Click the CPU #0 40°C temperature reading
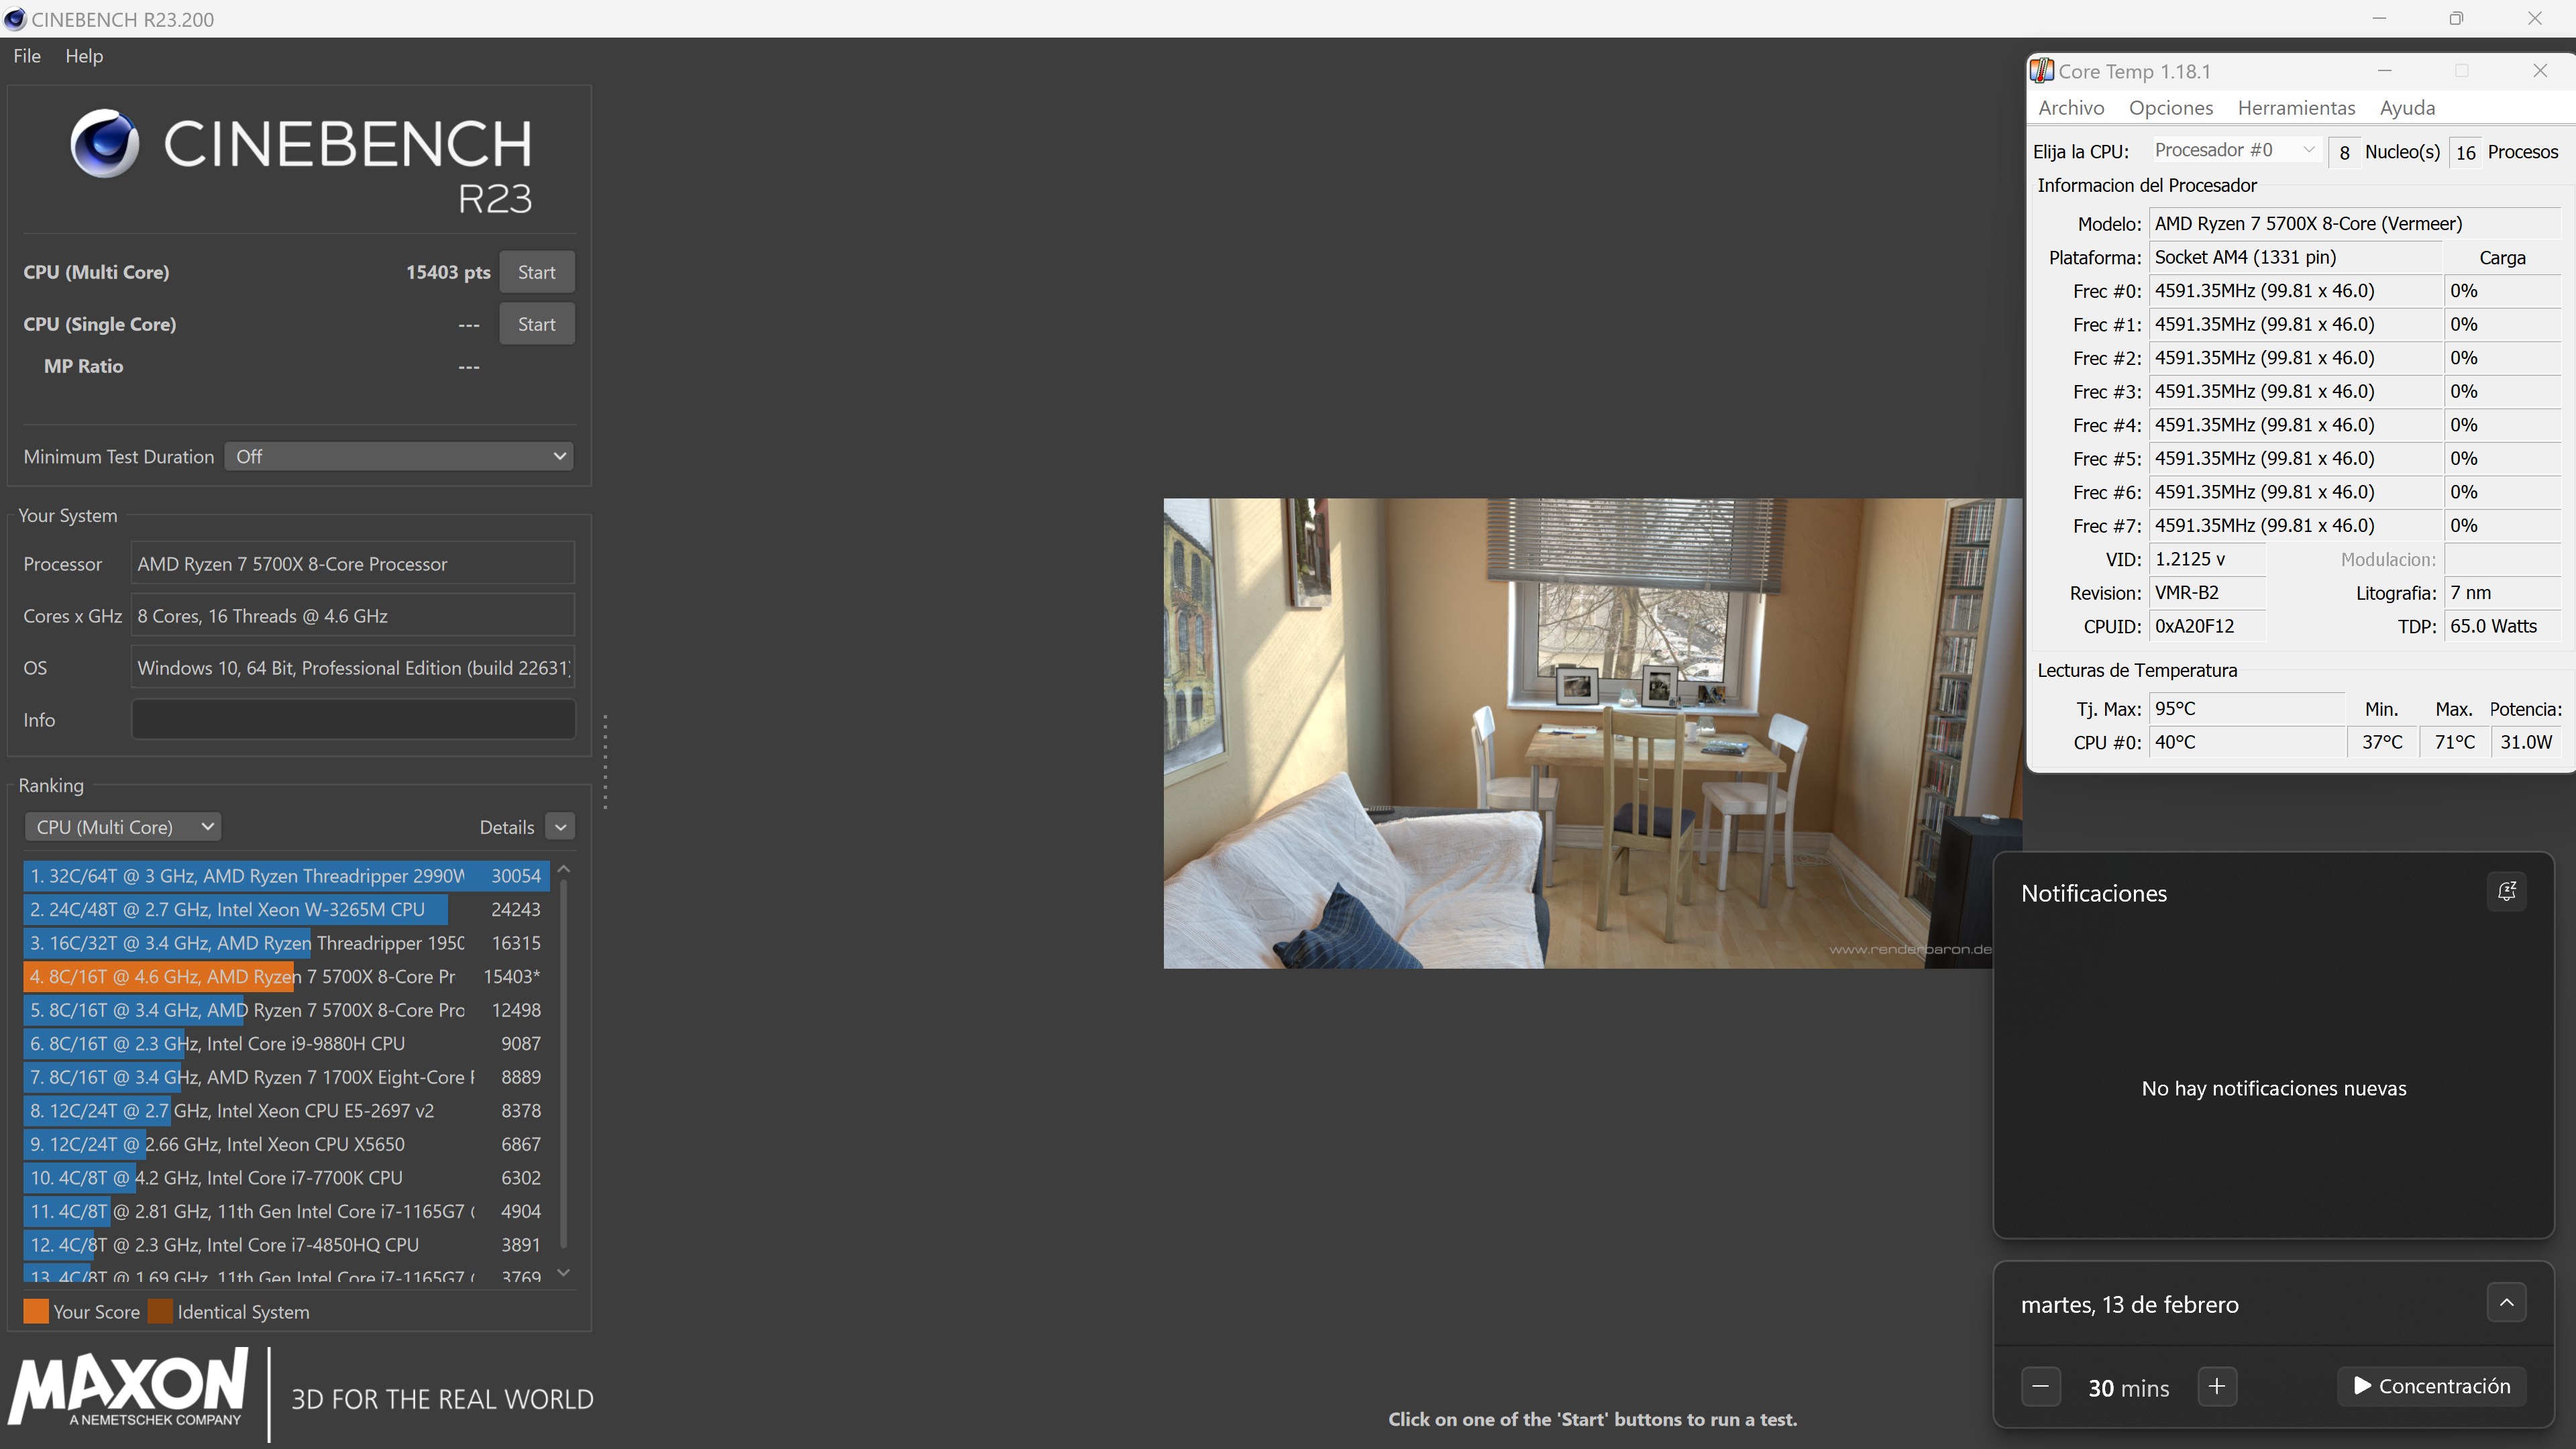 (2247, 743)
